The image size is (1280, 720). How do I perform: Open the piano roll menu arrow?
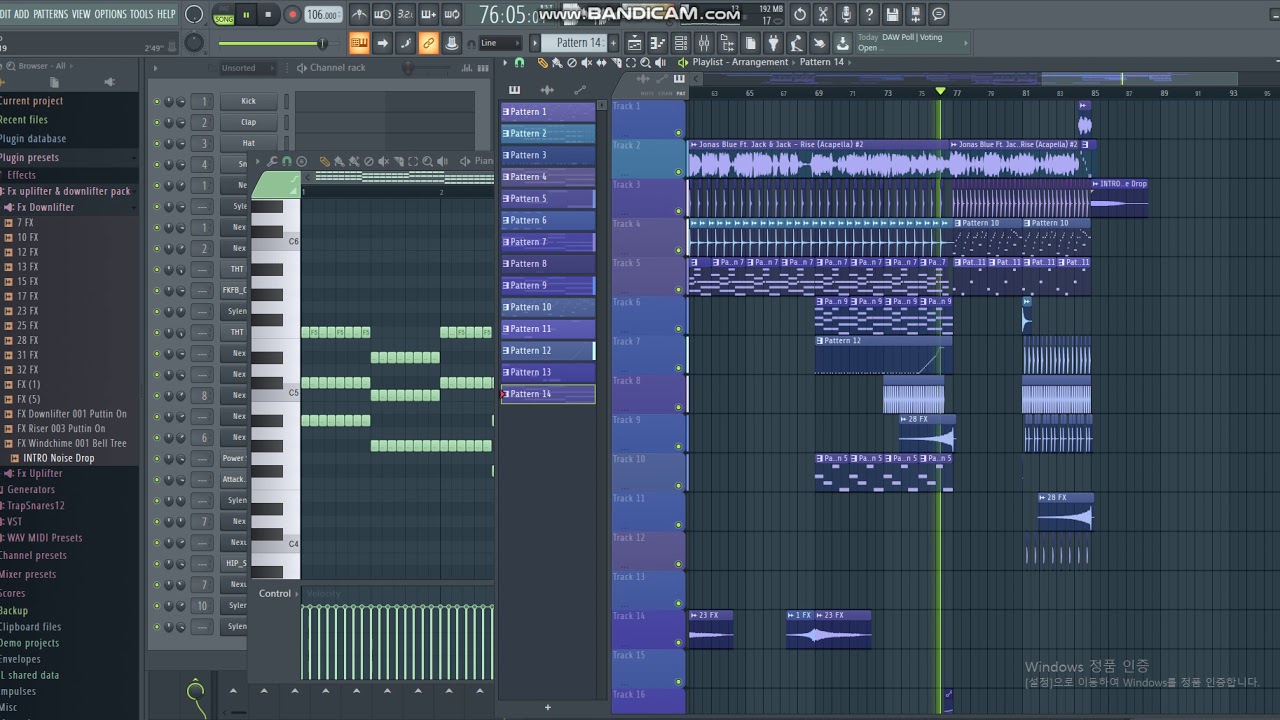click(x=258, y=162)
